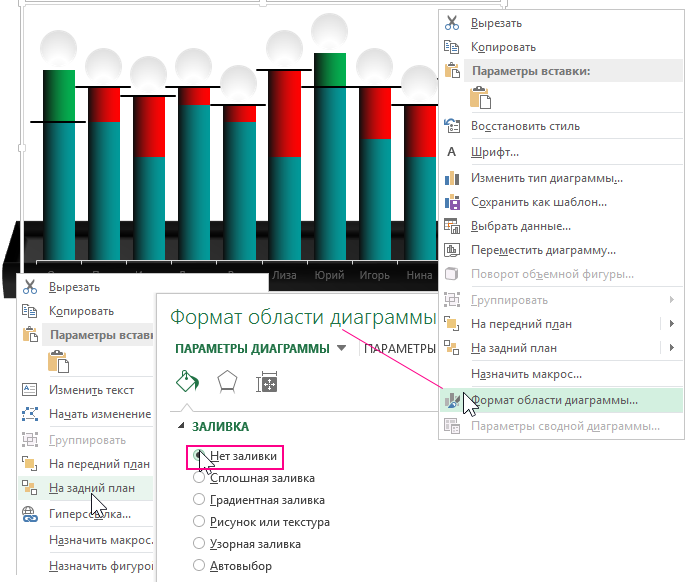Screen dimensions: 685x582
Task: Expand the На передний план submenu arrow
Action: pos(671,323)
